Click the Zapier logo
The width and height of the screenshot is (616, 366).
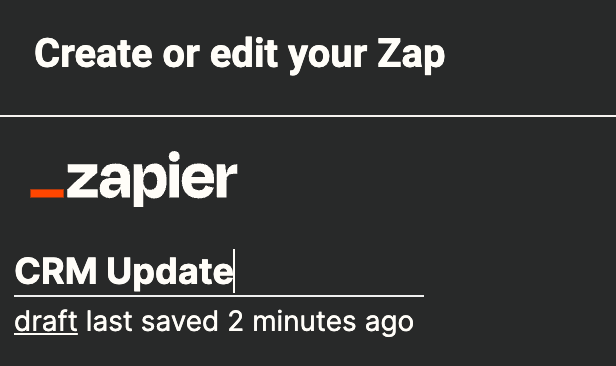point(134,179)
